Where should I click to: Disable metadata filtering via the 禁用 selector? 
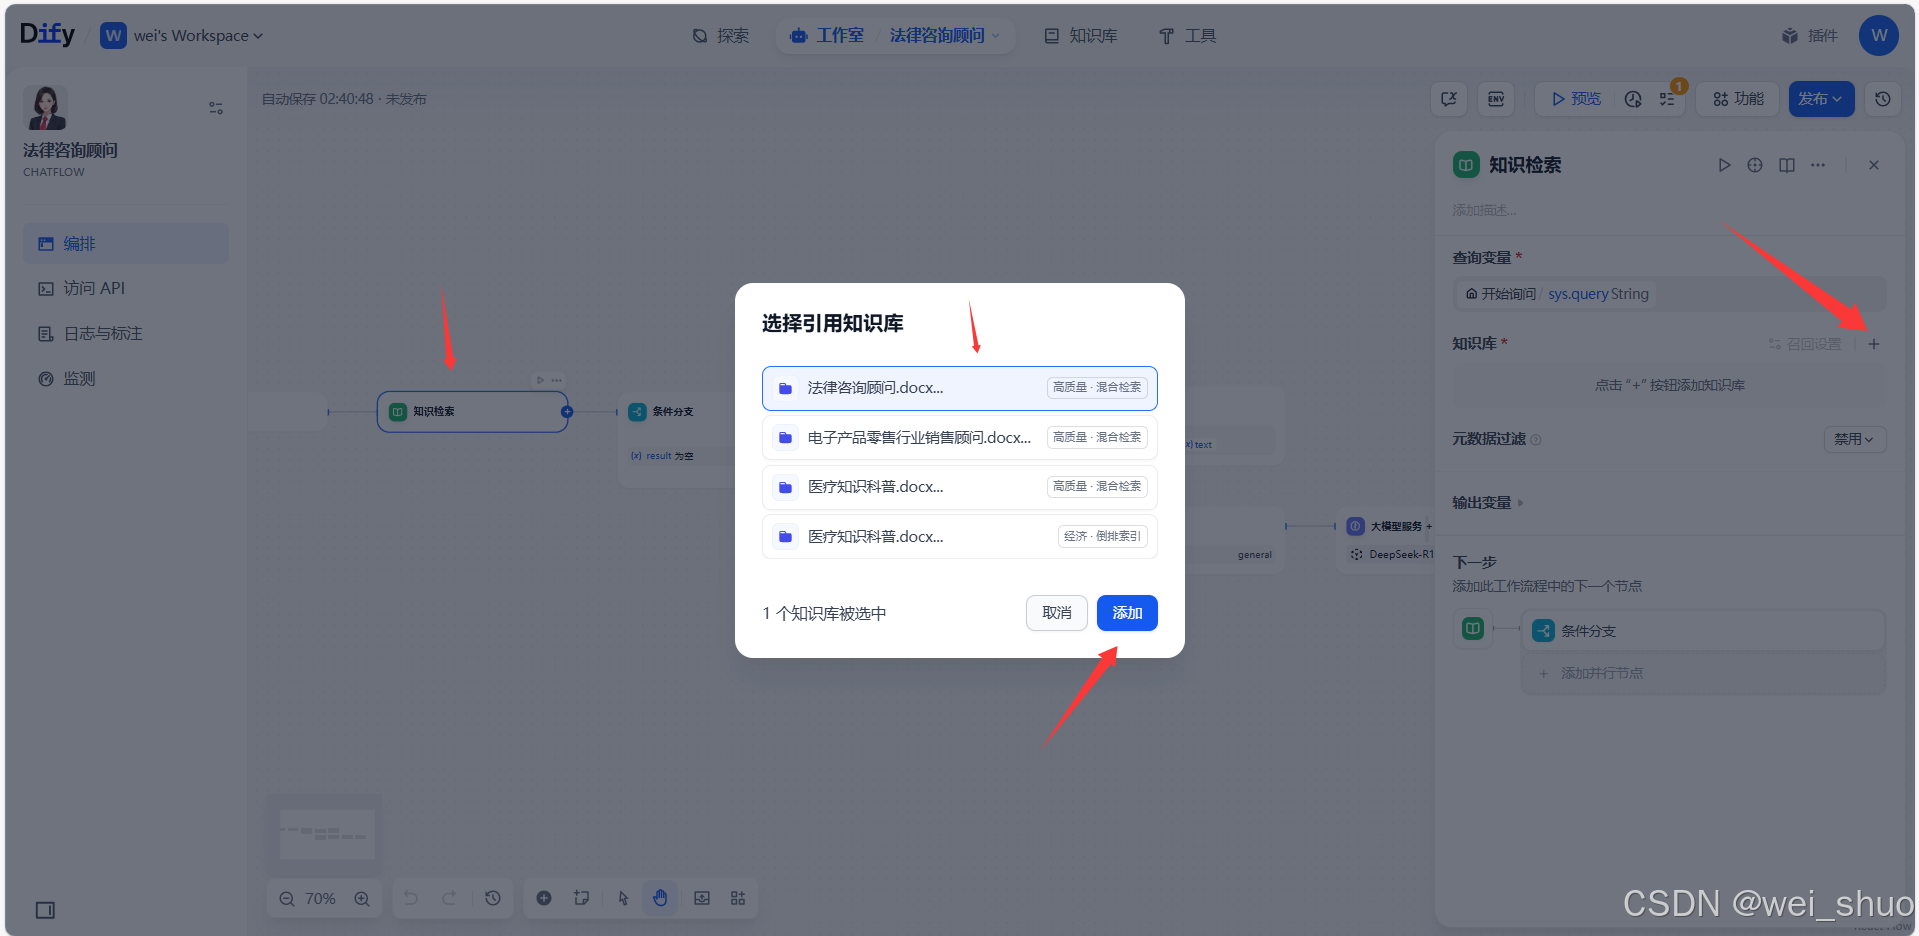(1854, 439)
